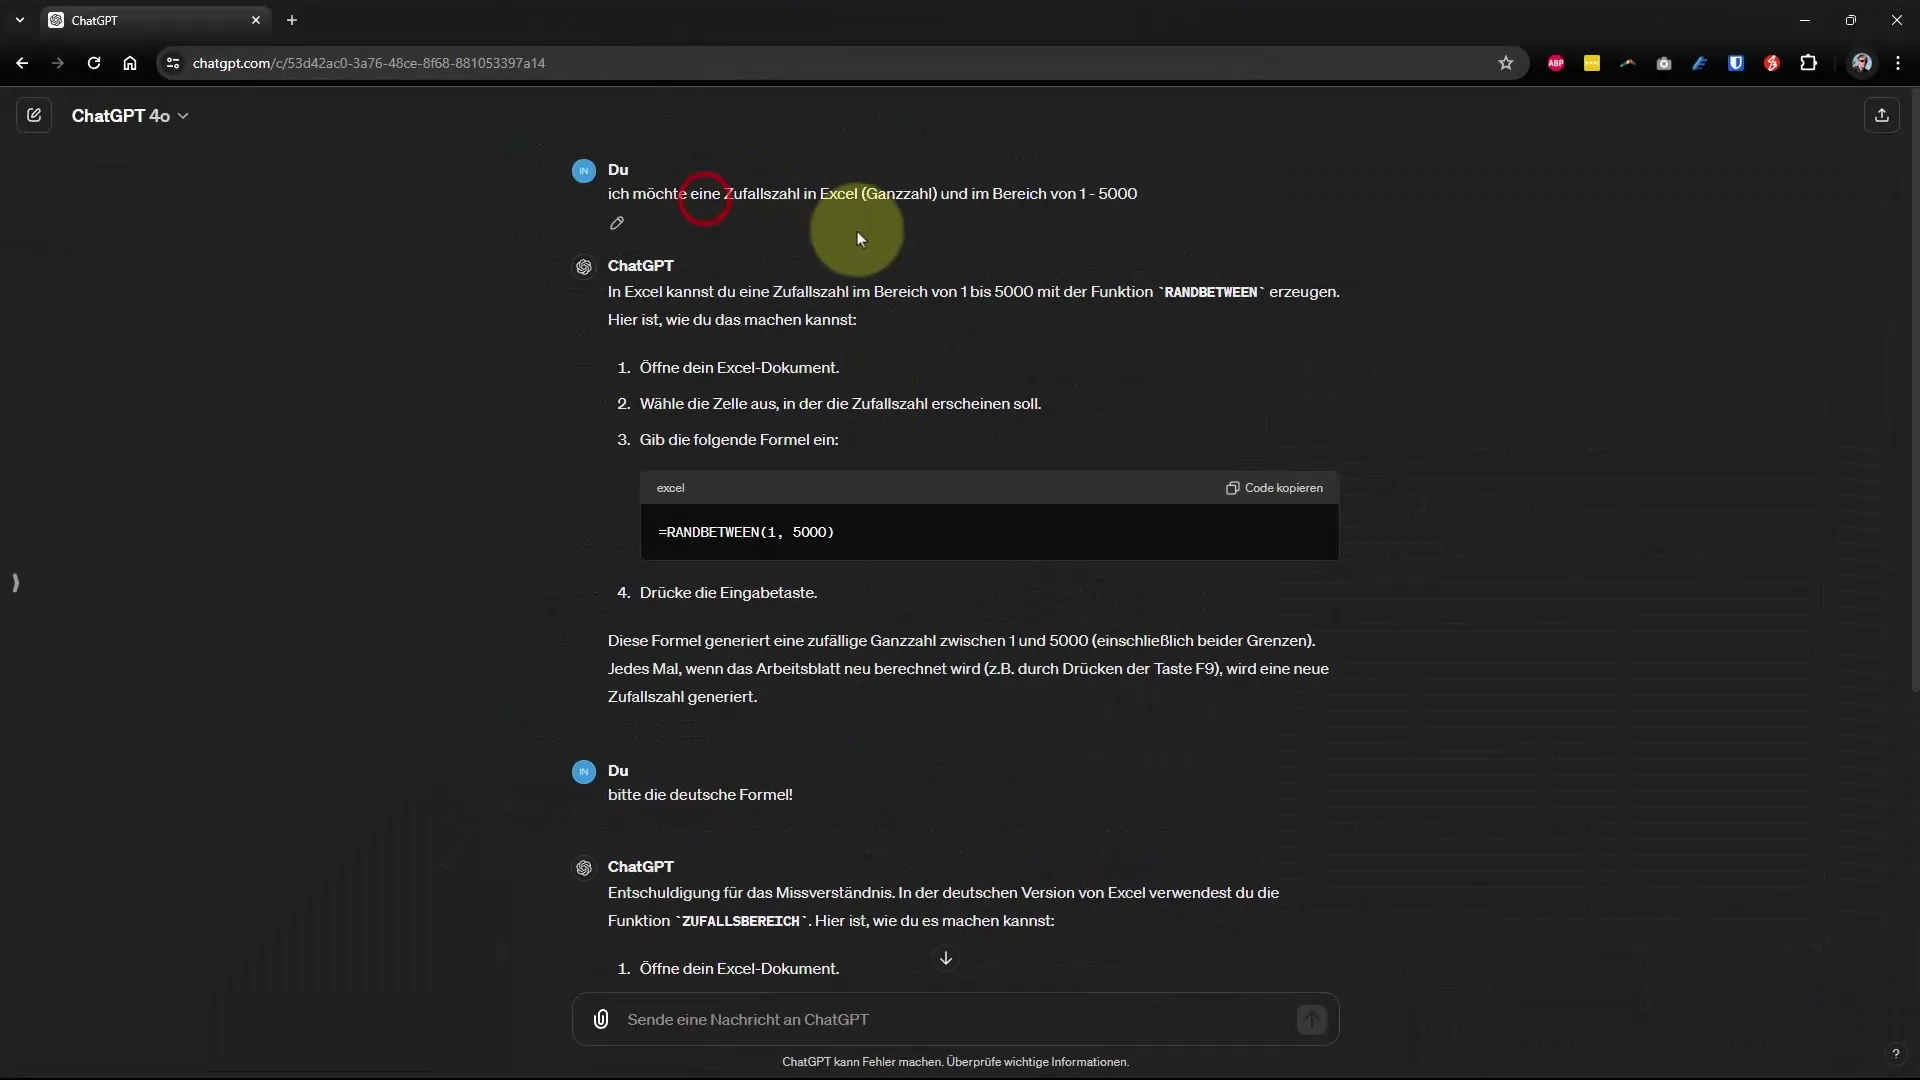Click the address bar URL
Image resolution: width=1920 pixels, height=1080 pixels.
[x=369, y=63]
